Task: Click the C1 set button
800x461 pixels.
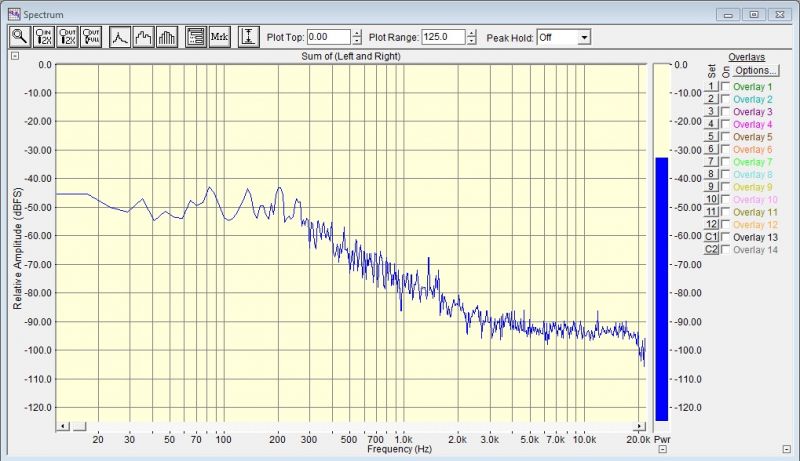Action: click(711, 237)
